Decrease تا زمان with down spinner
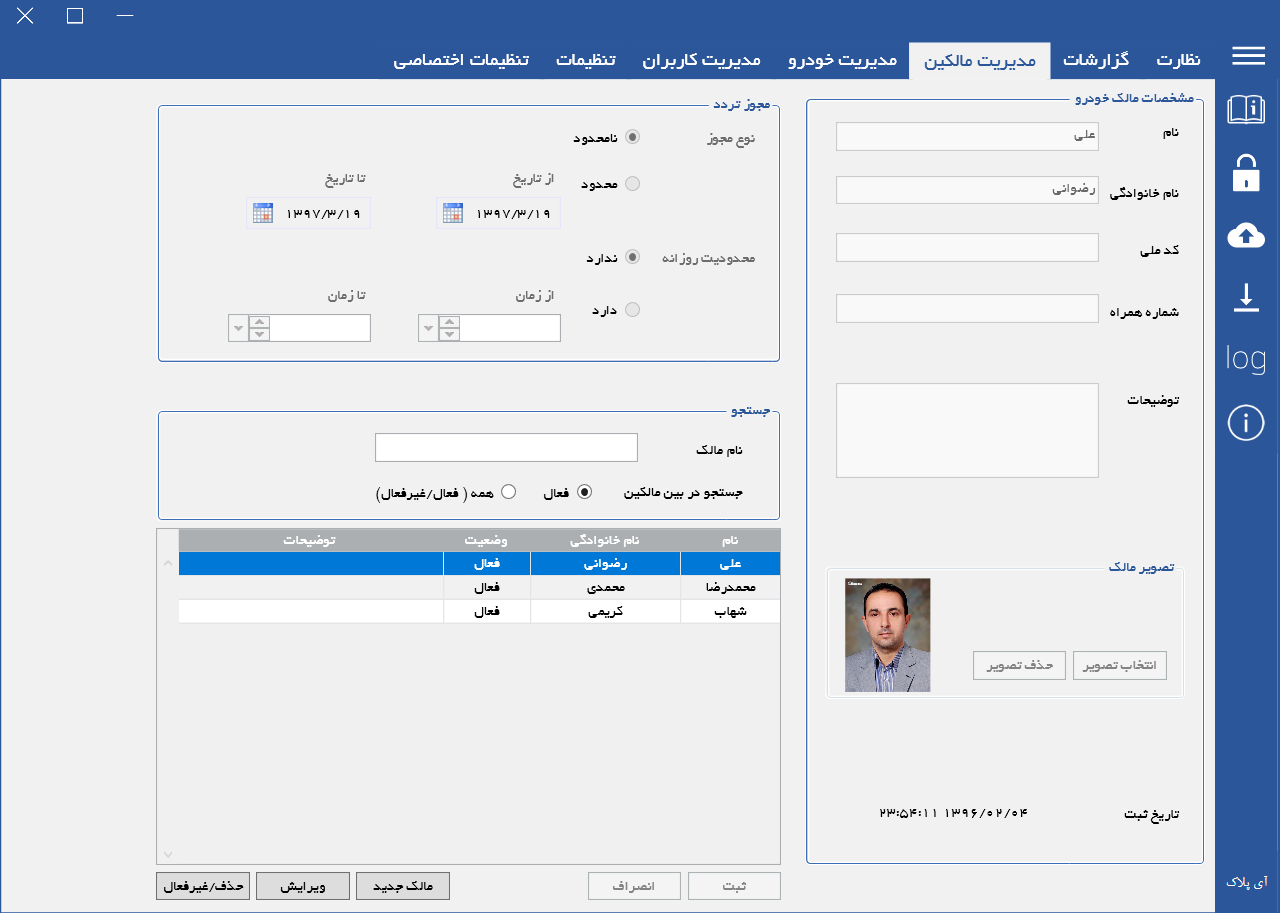This screenshot has height=913, width=1280. click(x=260, y=334)
